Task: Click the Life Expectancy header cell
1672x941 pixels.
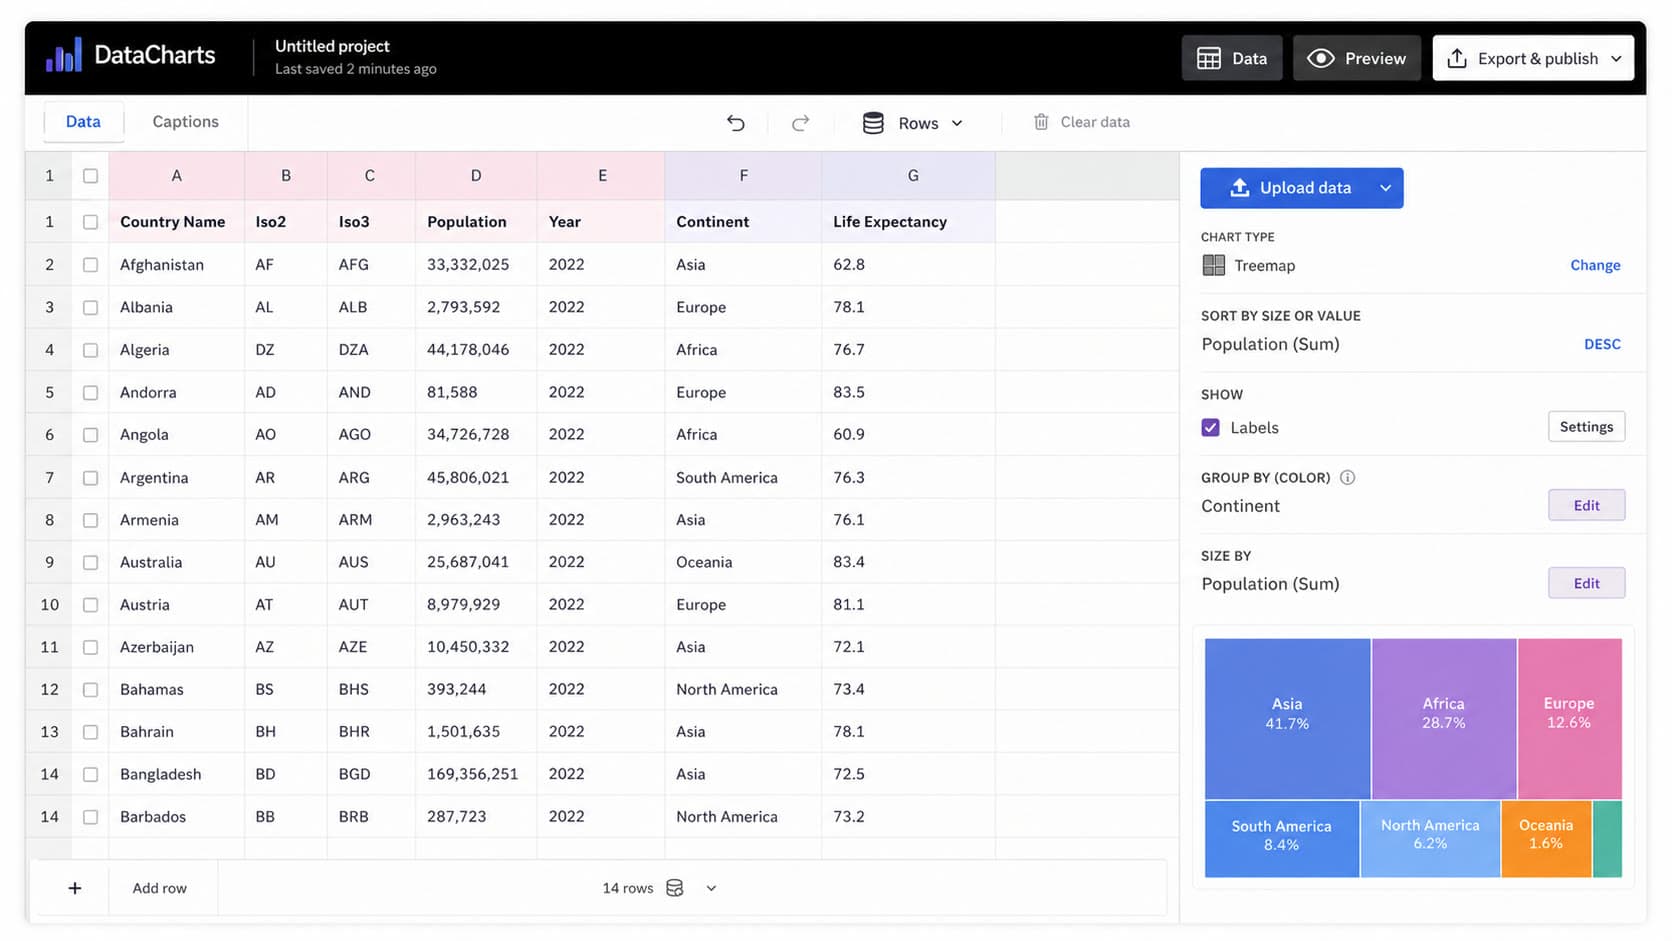Action: coord(908,222)
